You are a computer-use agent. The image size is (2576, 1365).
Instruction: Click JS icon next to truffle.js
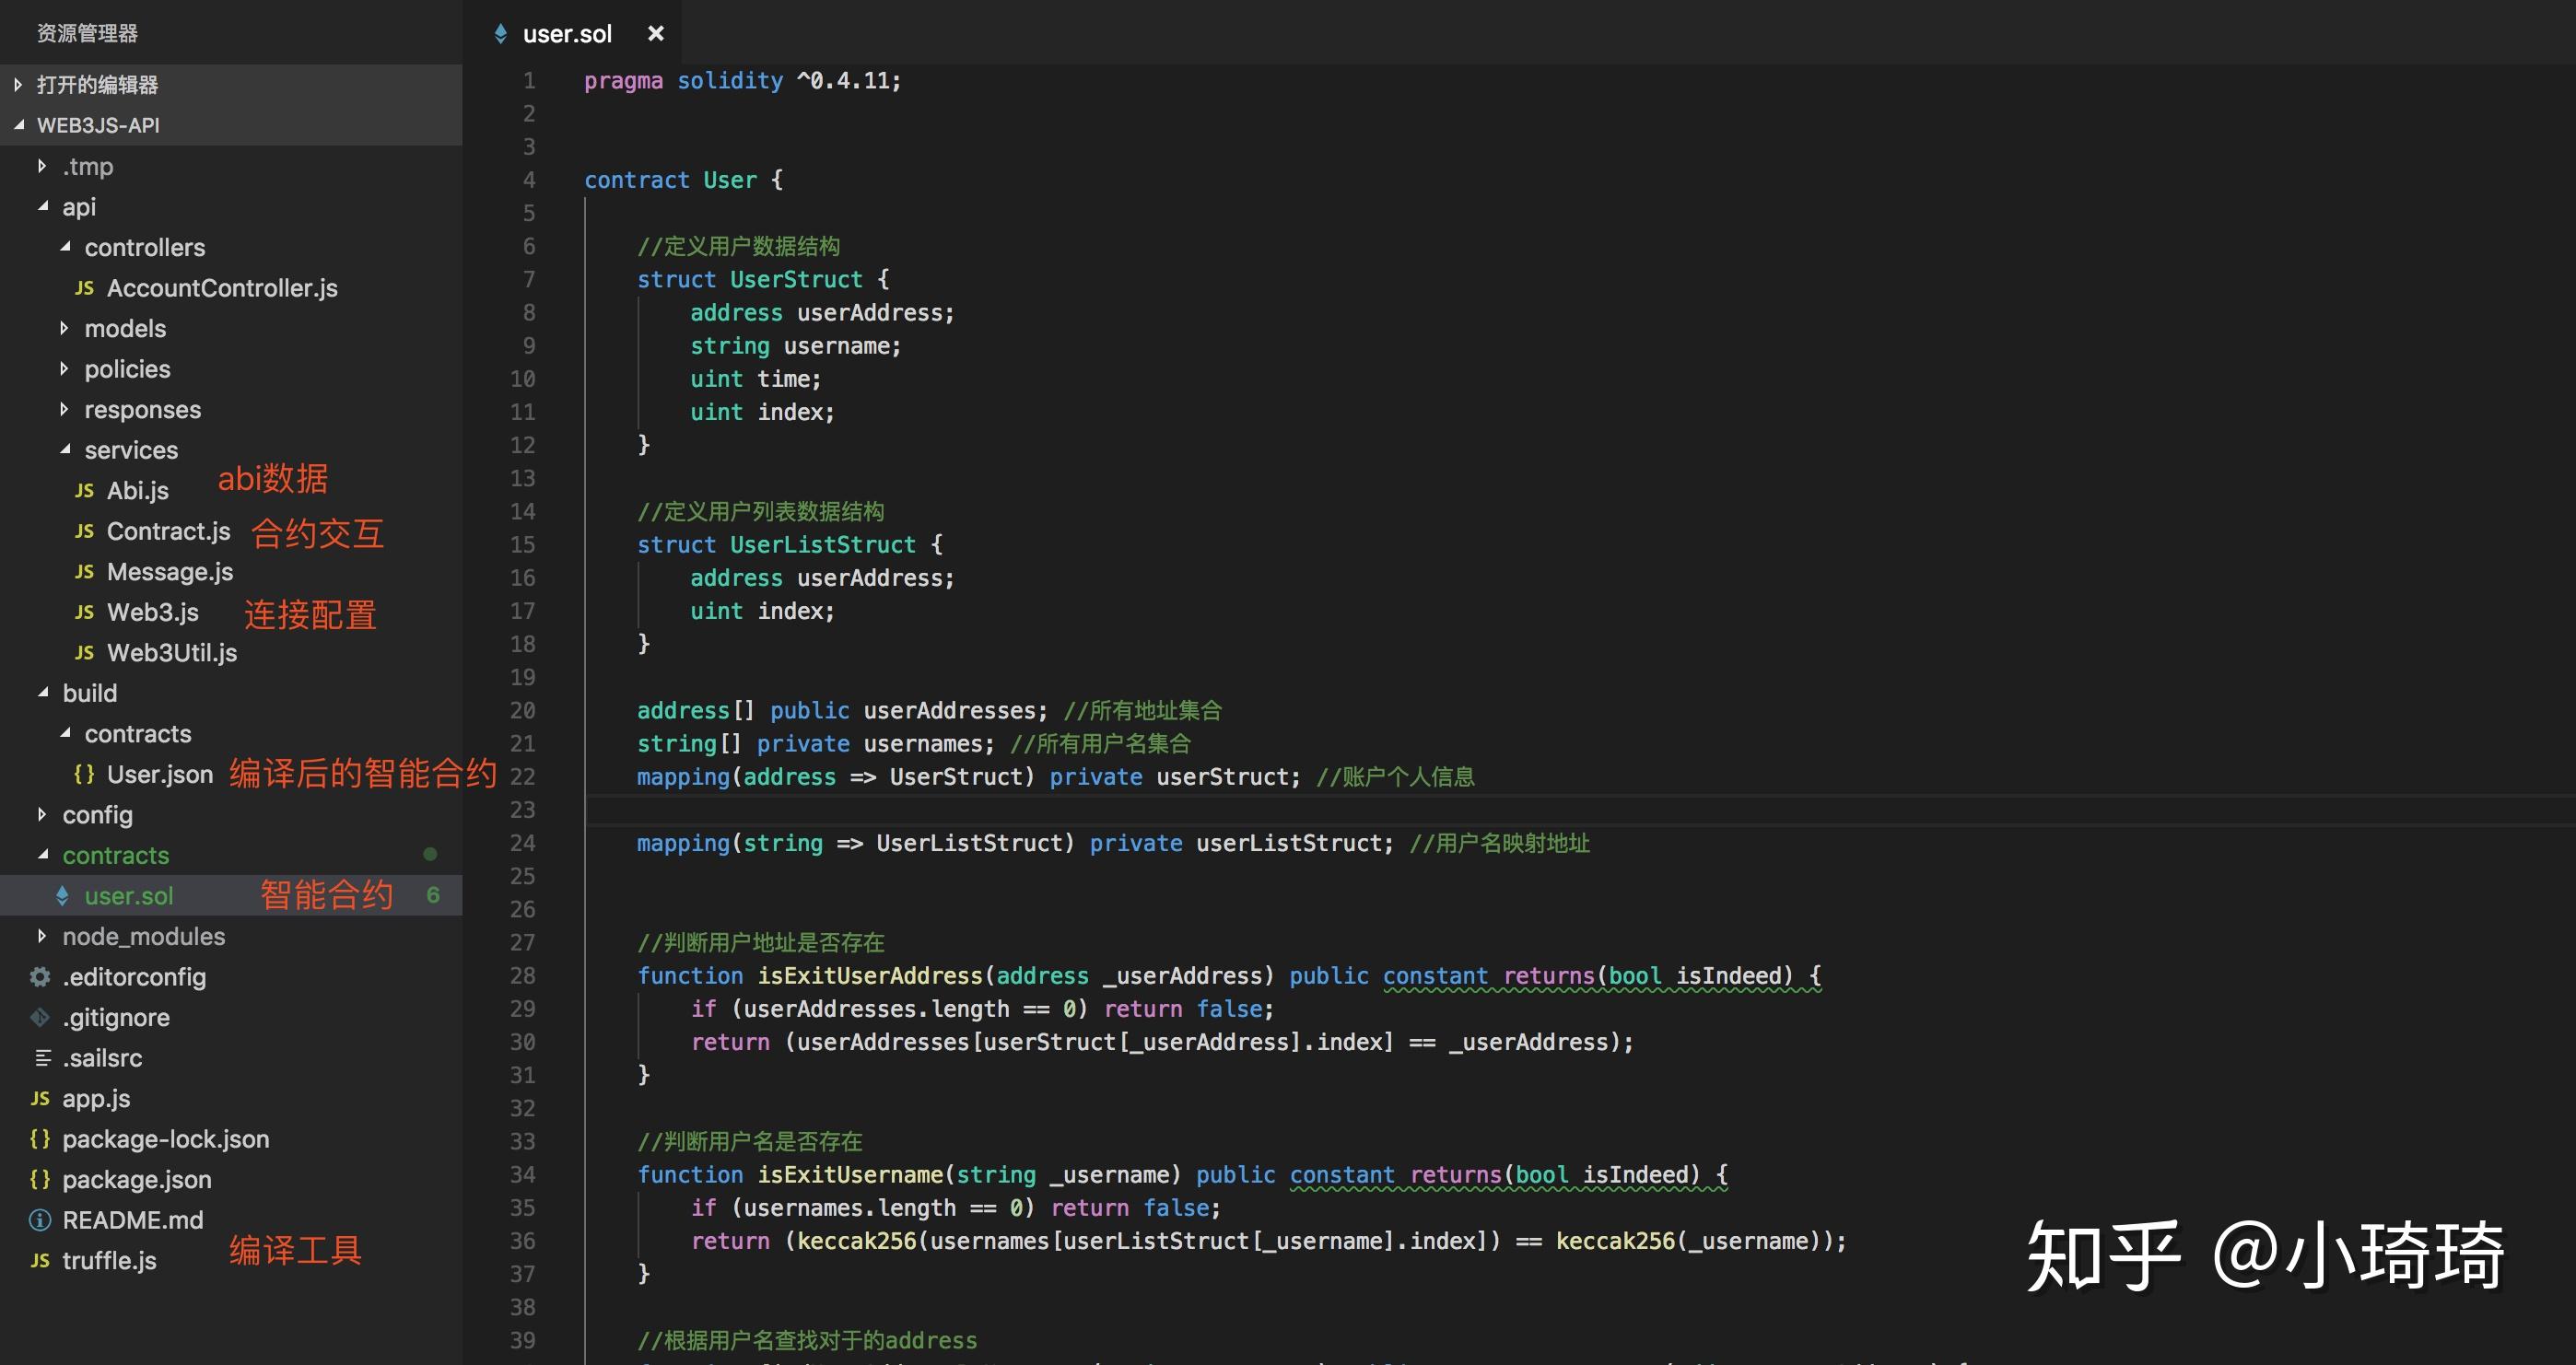[40, 1261]
